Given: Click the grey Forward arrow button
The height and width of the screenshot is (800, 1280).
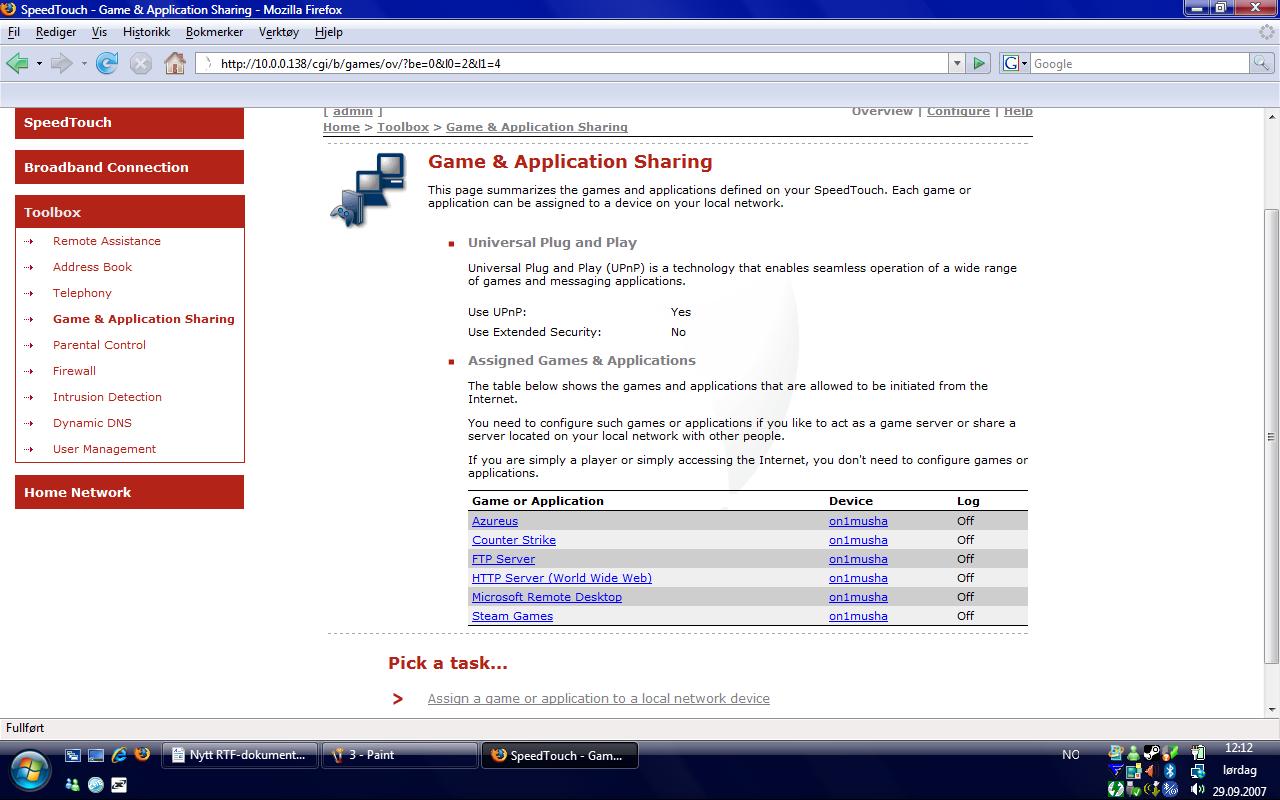Looking at the screenshot, I should coord(61,63).
